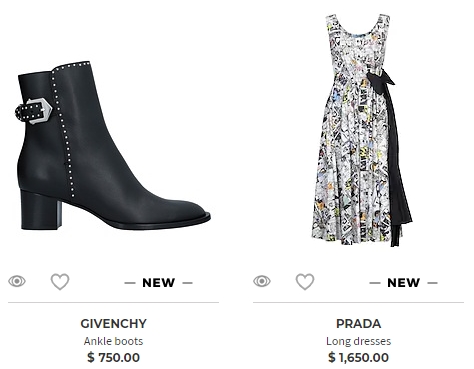Click the silver buckle on the boot photo
The image size is (474, 369).
38,111
